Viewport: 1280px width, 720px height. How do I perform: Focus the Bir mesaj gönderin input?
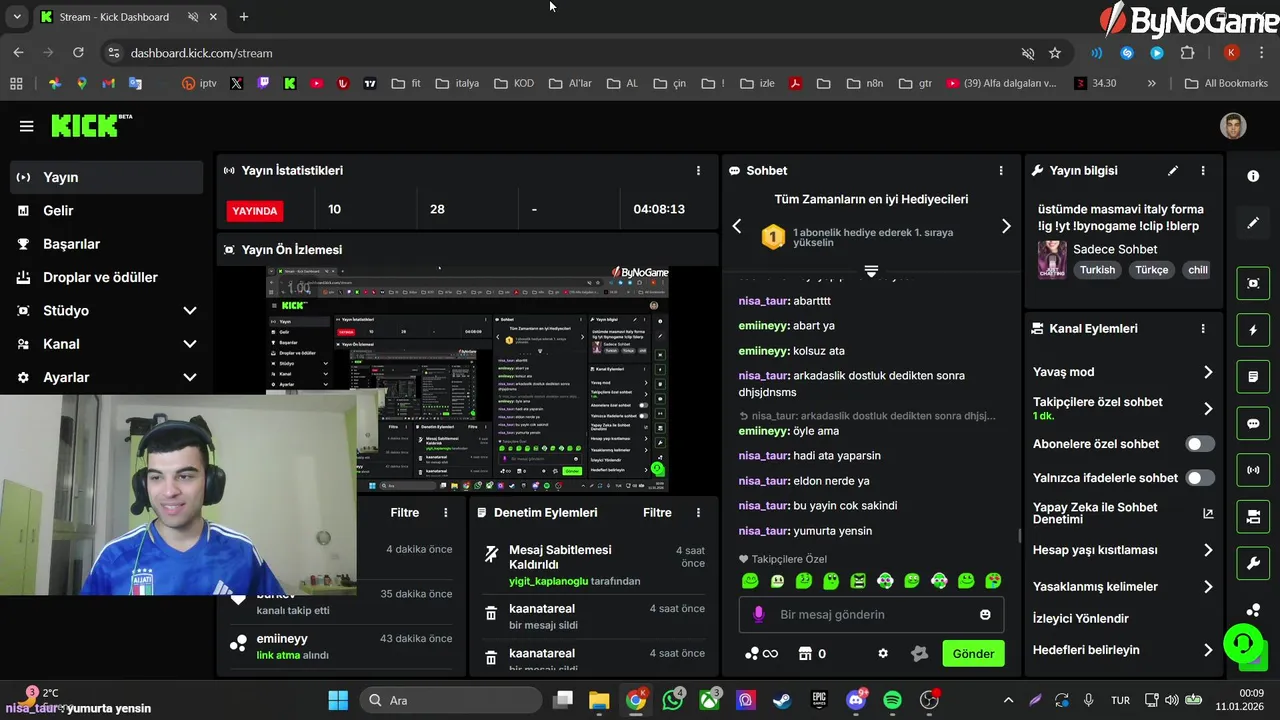pos(872,614)
